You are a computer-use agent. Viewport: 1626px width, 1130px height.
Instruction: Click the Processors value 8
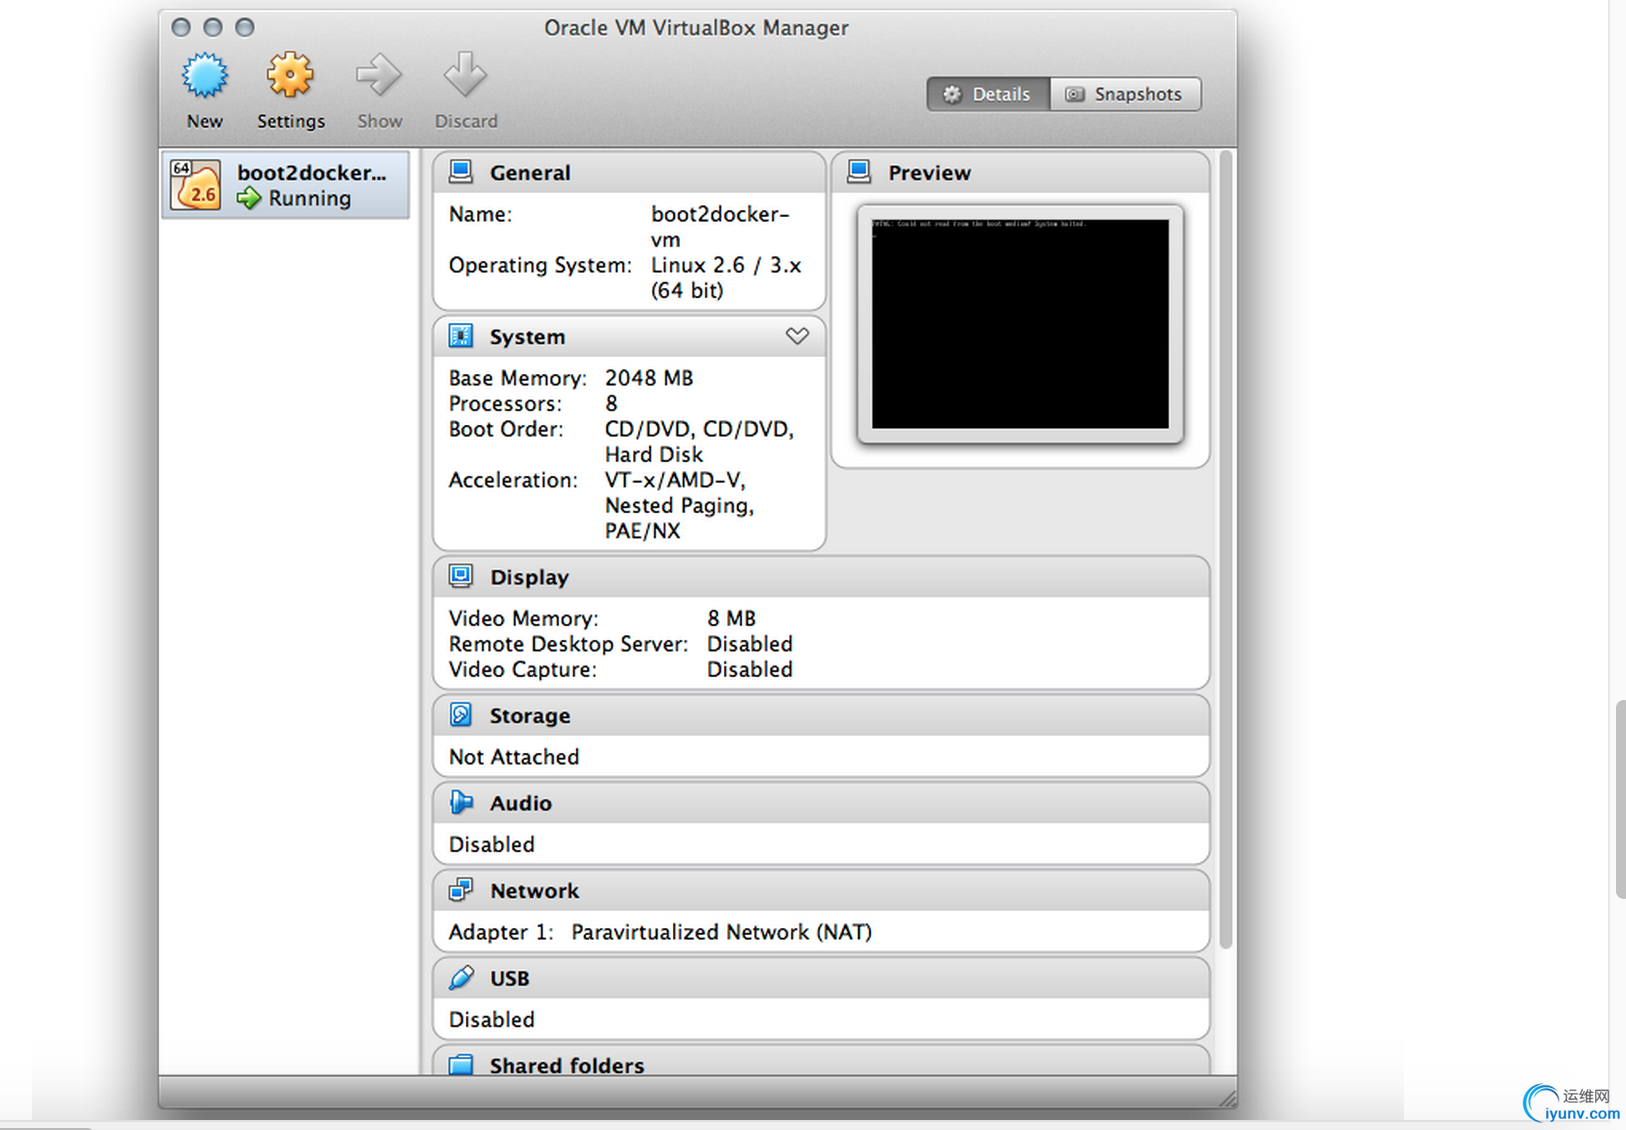(x=611, y=404)
